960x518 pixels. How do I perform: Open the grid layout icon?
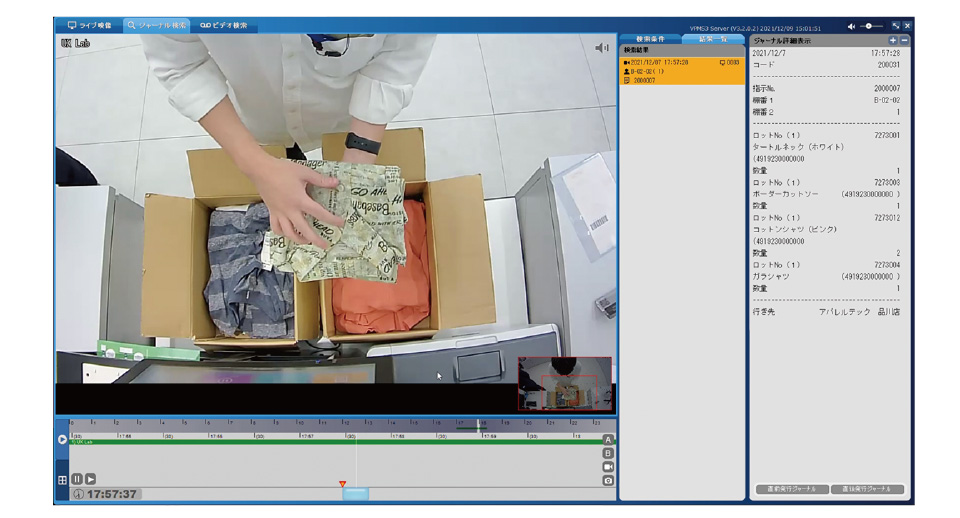point(62,480)
